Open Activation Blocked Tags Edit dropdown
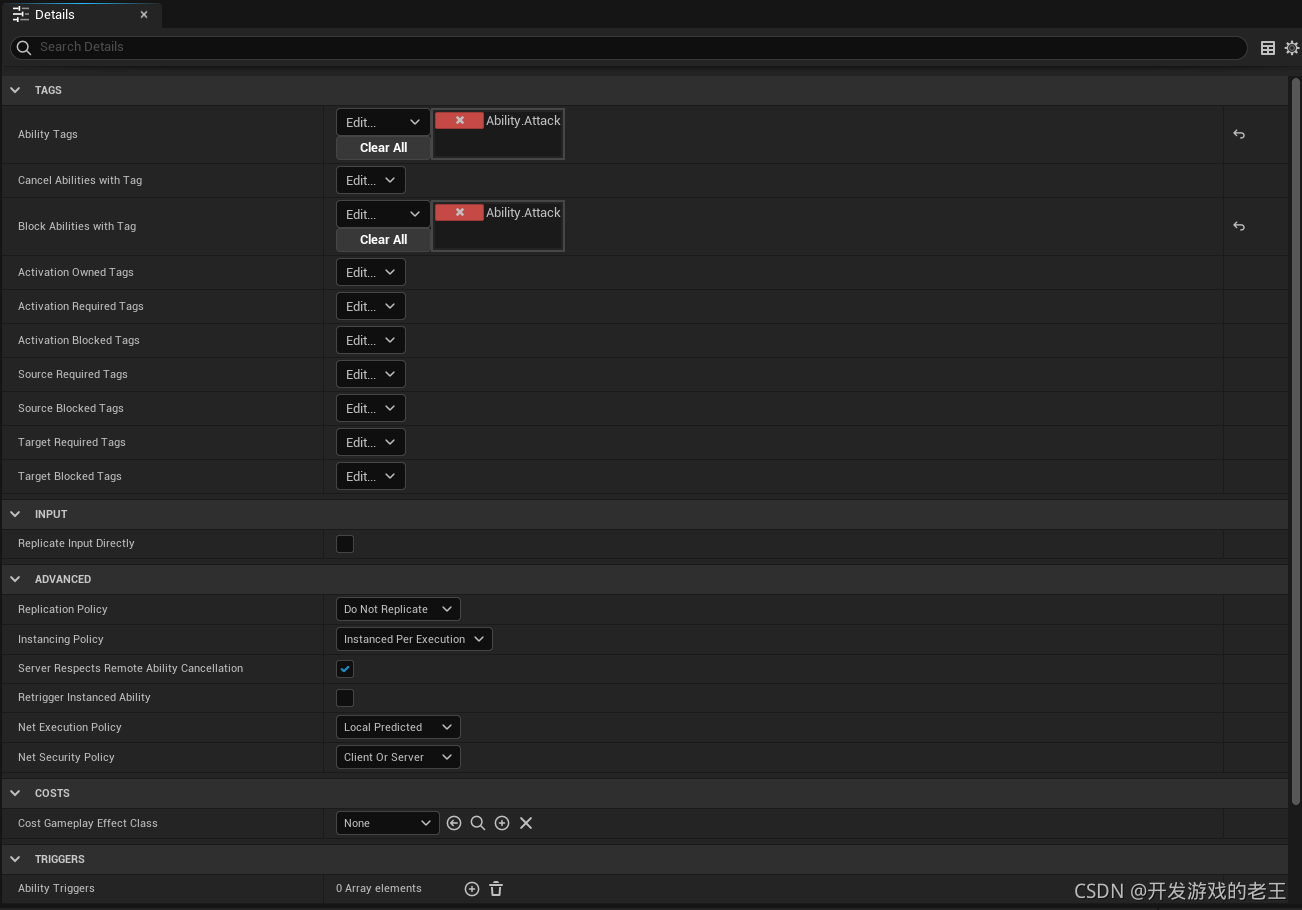The image size is (1302, 910). [371, 340]
